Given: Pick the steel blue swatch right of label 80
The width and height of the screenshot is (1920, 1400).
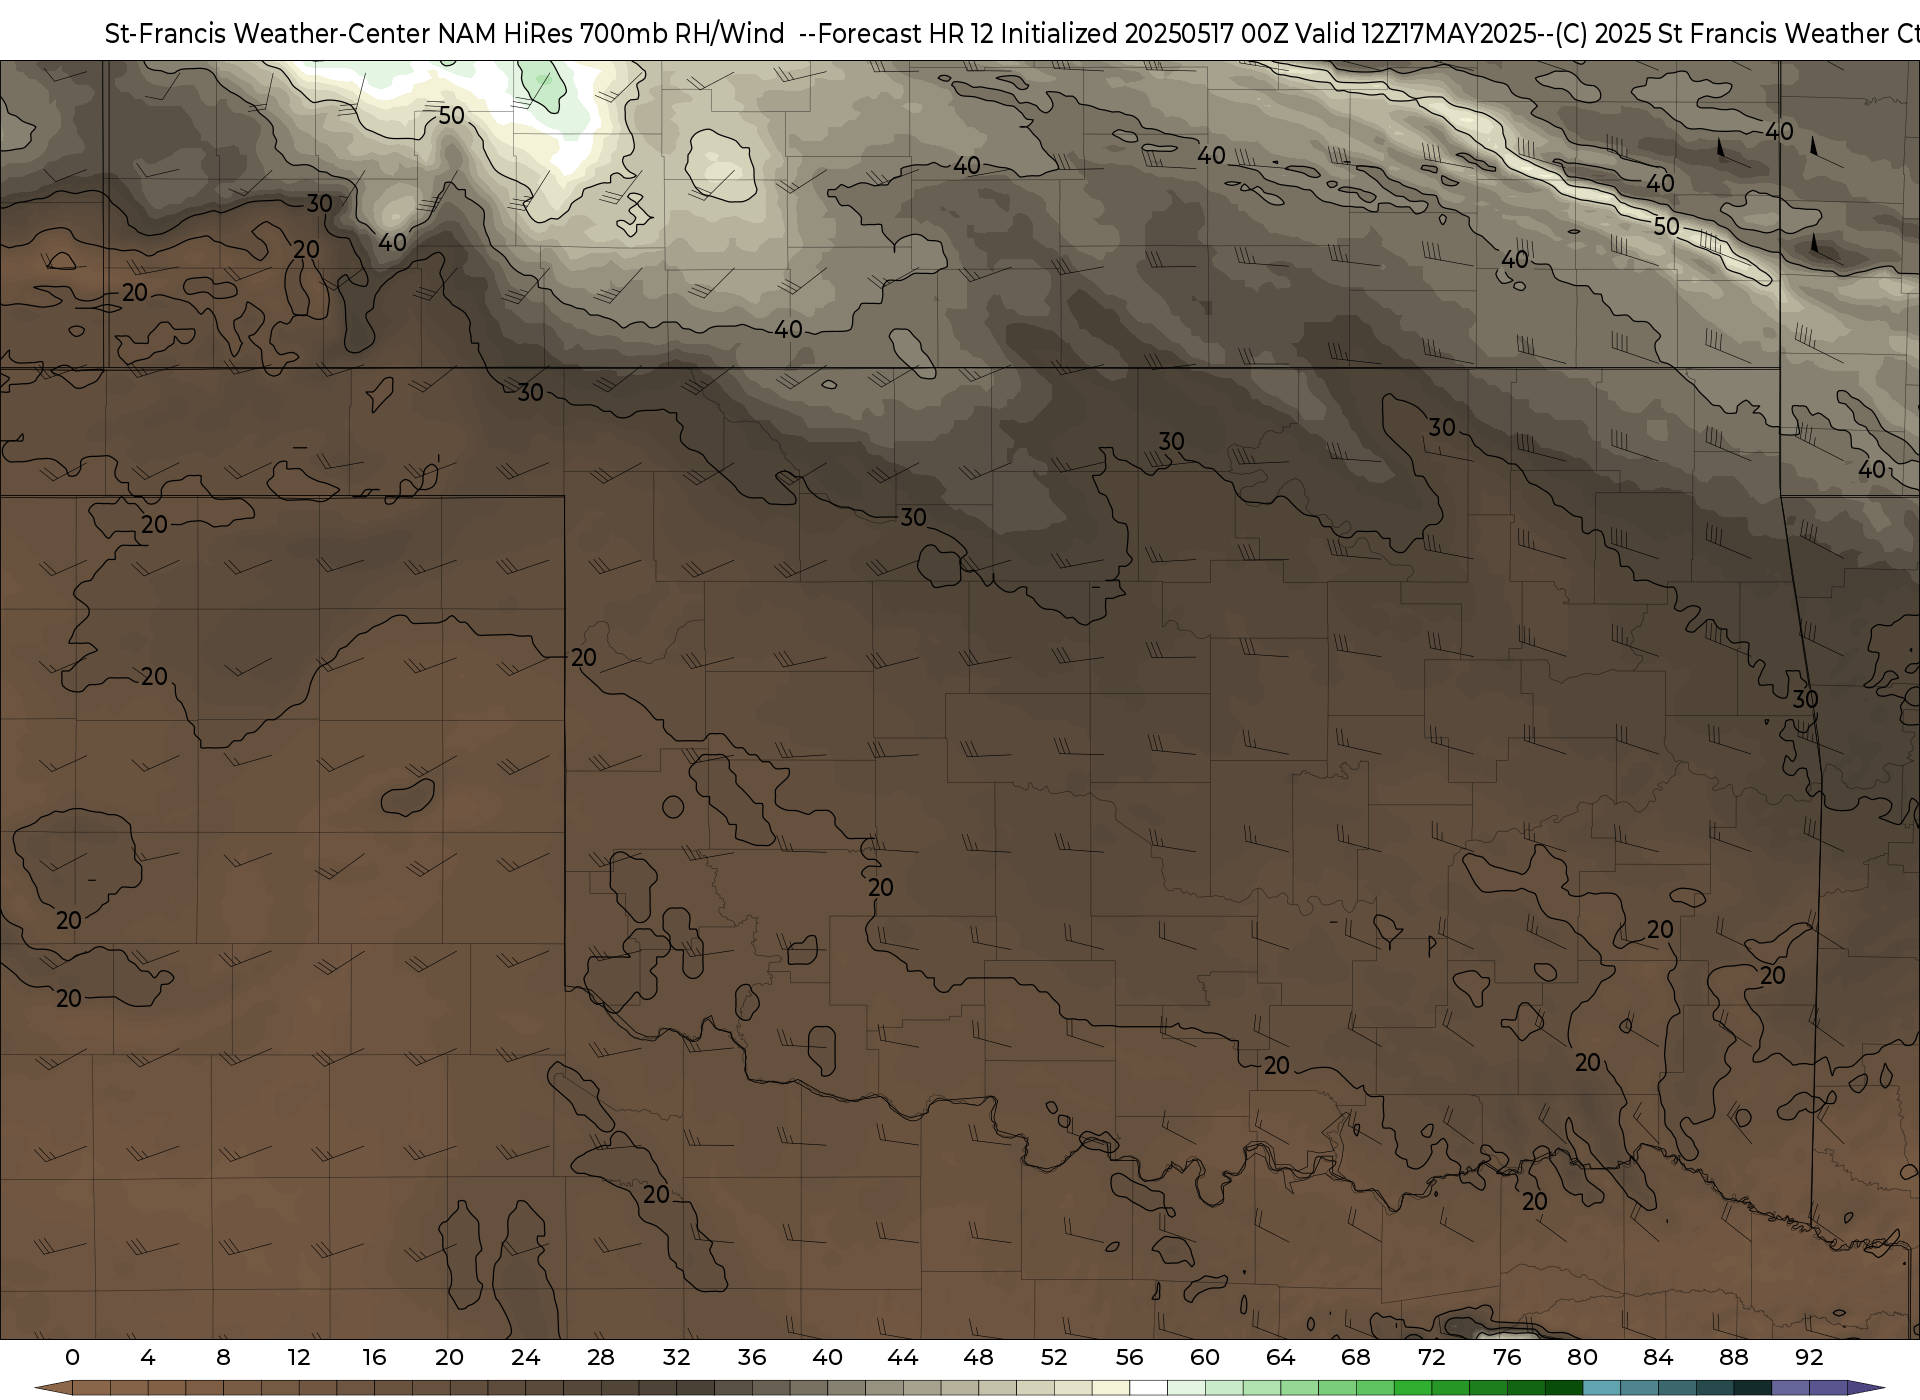Looking at the screenshot, I should pos(1601,1388).
